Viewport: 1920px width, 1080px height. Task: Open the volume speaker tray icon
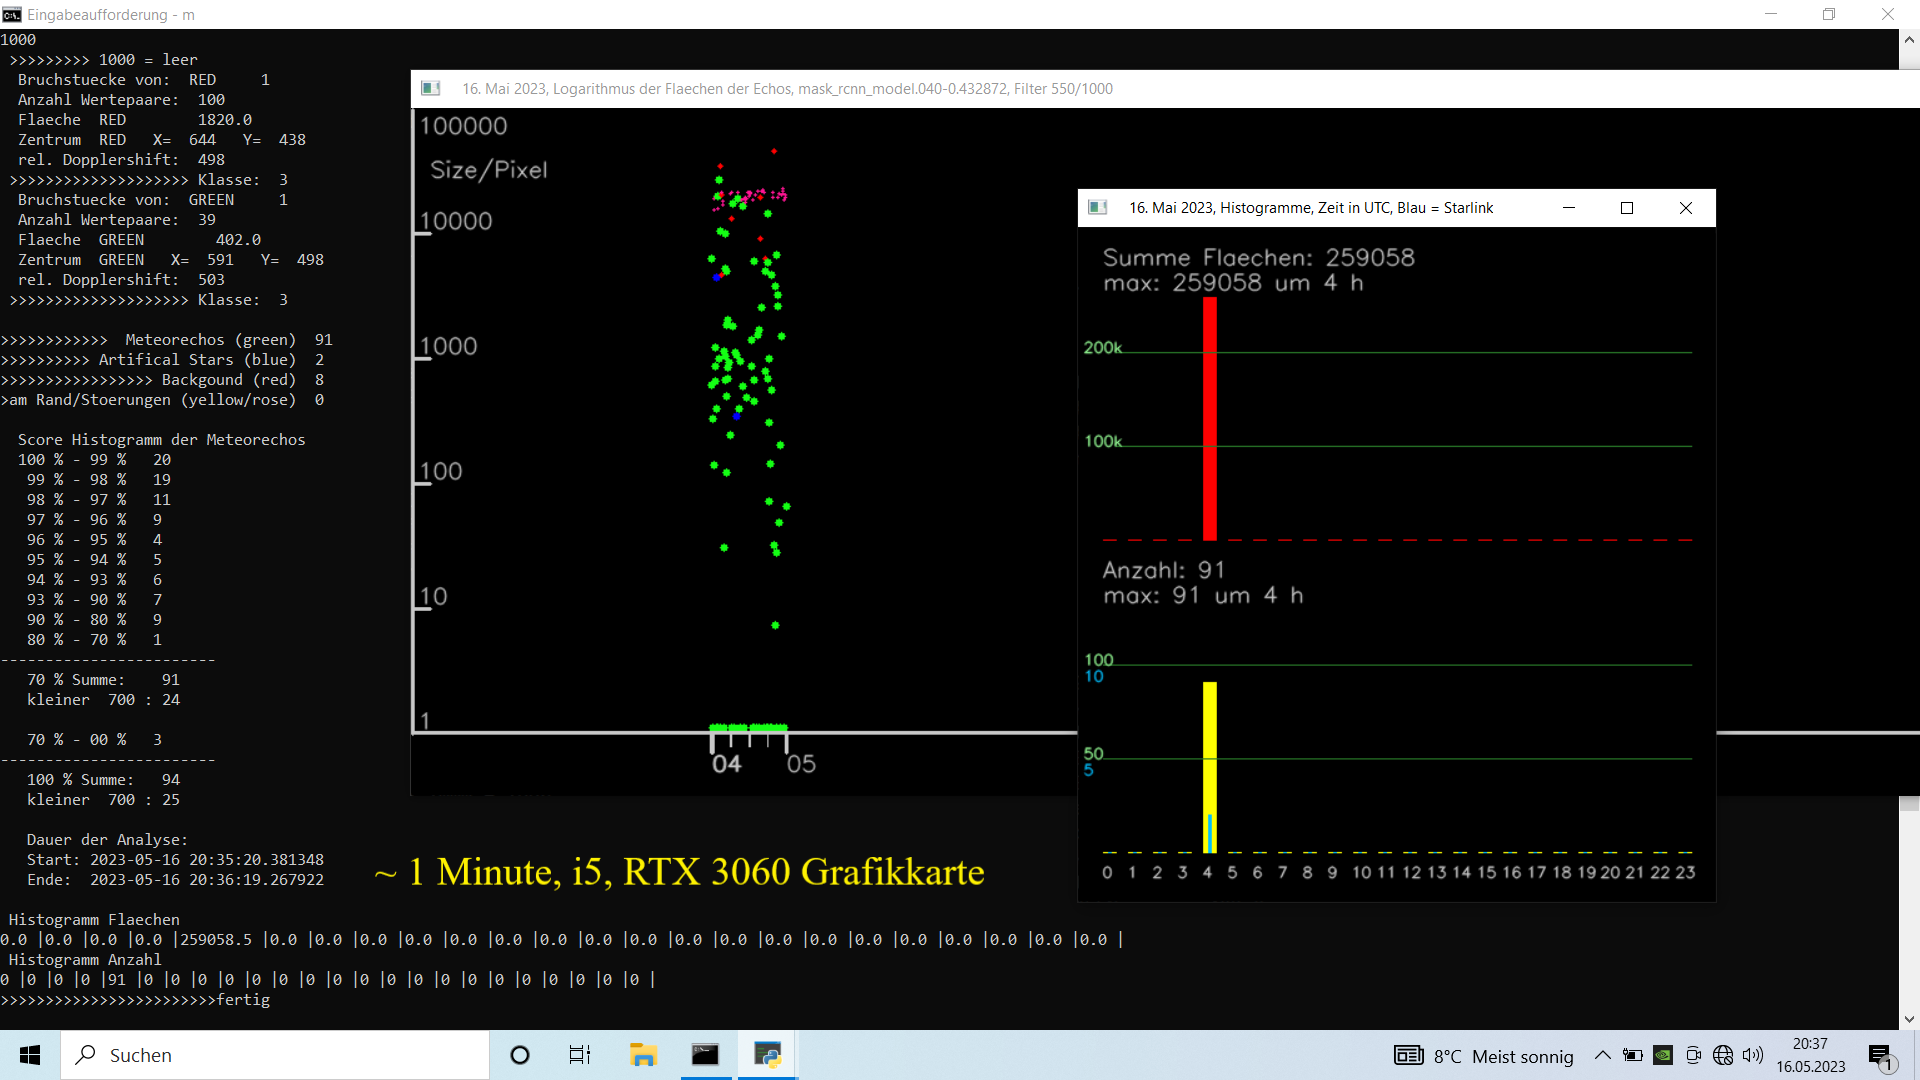[x=1753, y=1055]
